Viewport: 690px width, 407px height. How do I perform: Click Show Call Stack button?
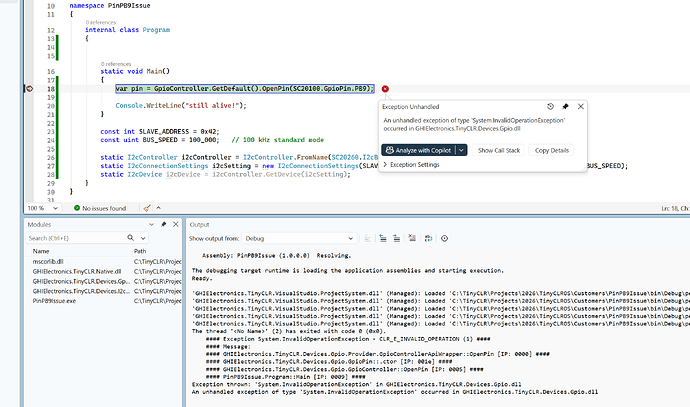[499, 150]
